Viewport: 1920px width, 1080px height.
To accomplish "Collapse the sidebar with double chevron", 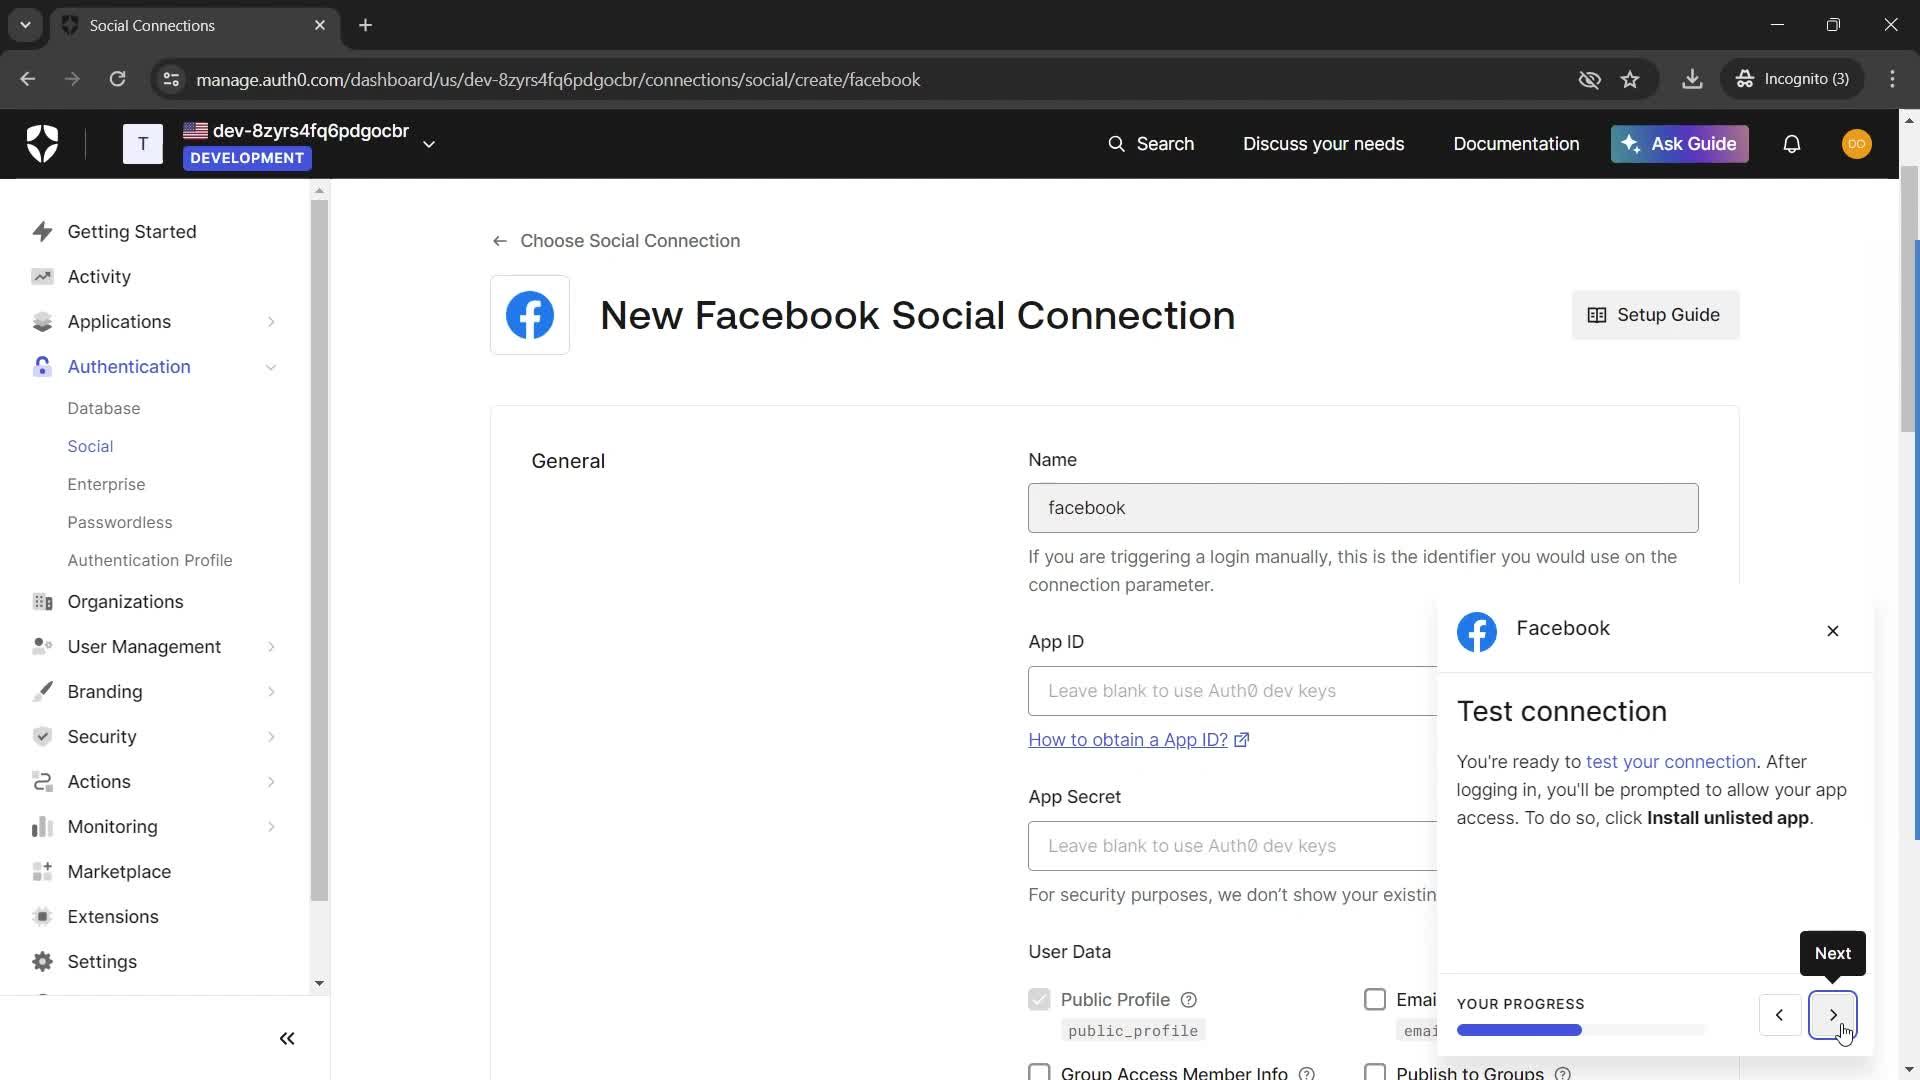I will click(287, 1039).
